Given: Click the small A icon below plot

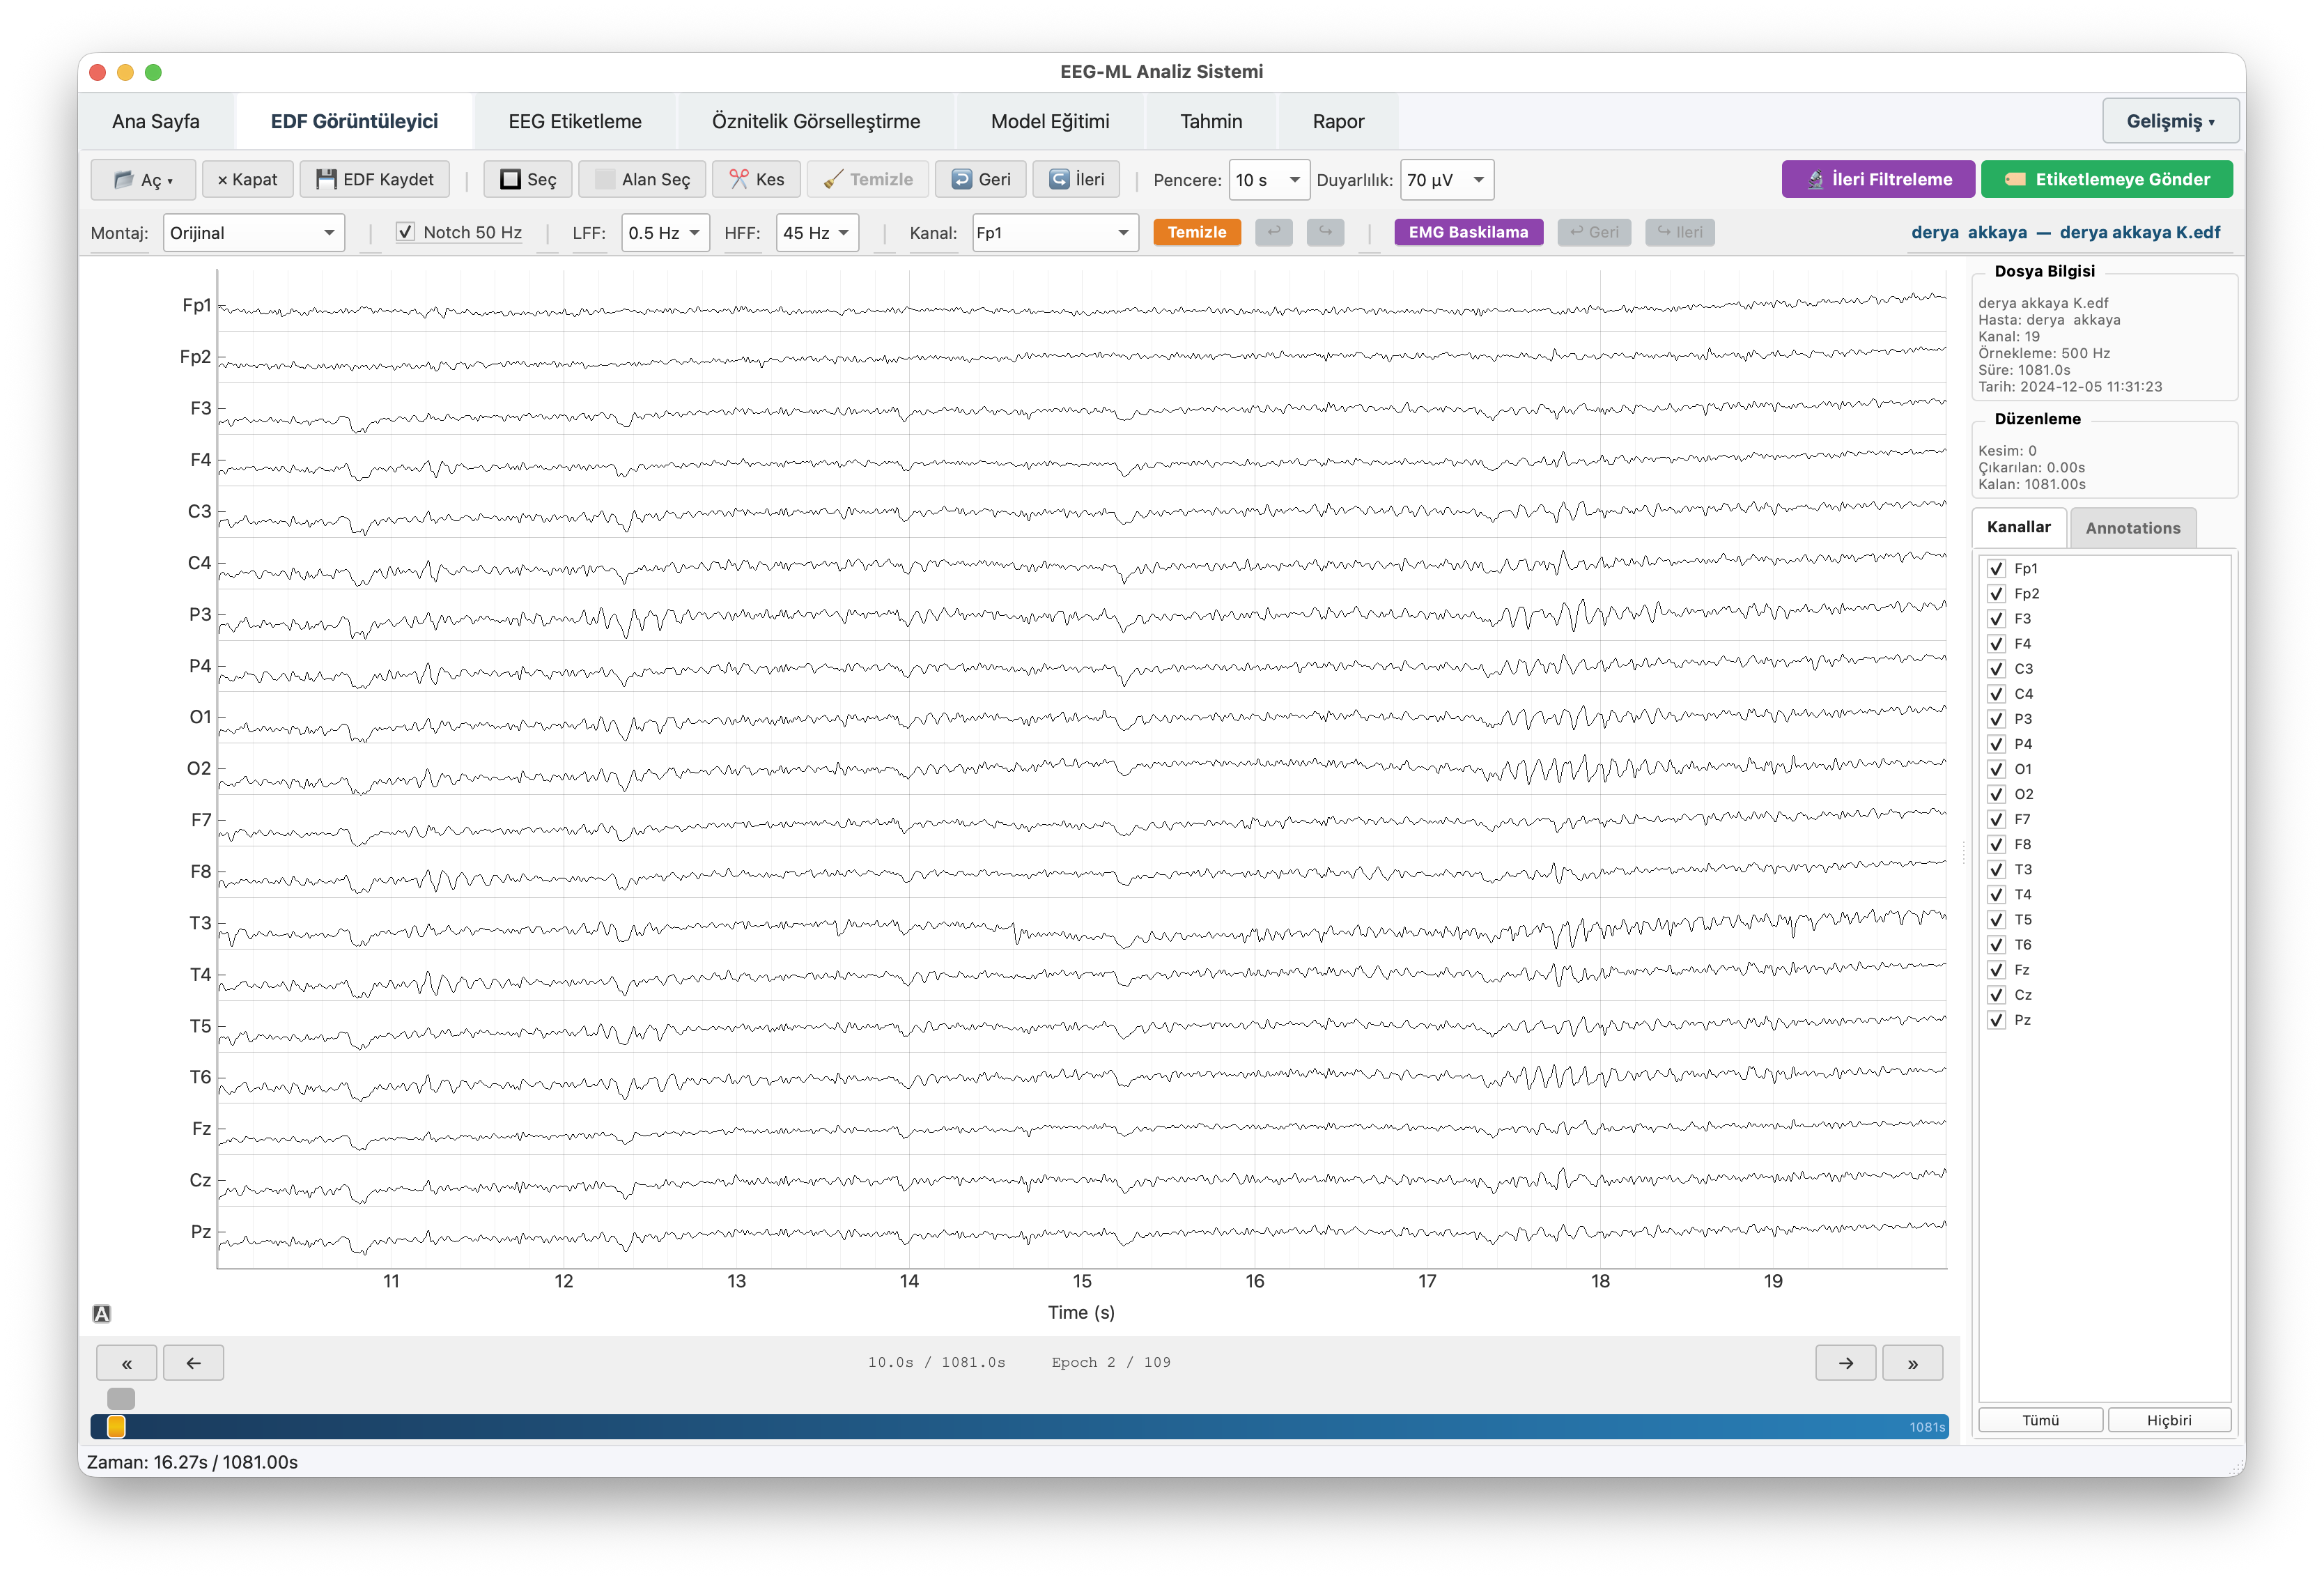Looking at the screenshot, I should click(x=101, y=1314).
